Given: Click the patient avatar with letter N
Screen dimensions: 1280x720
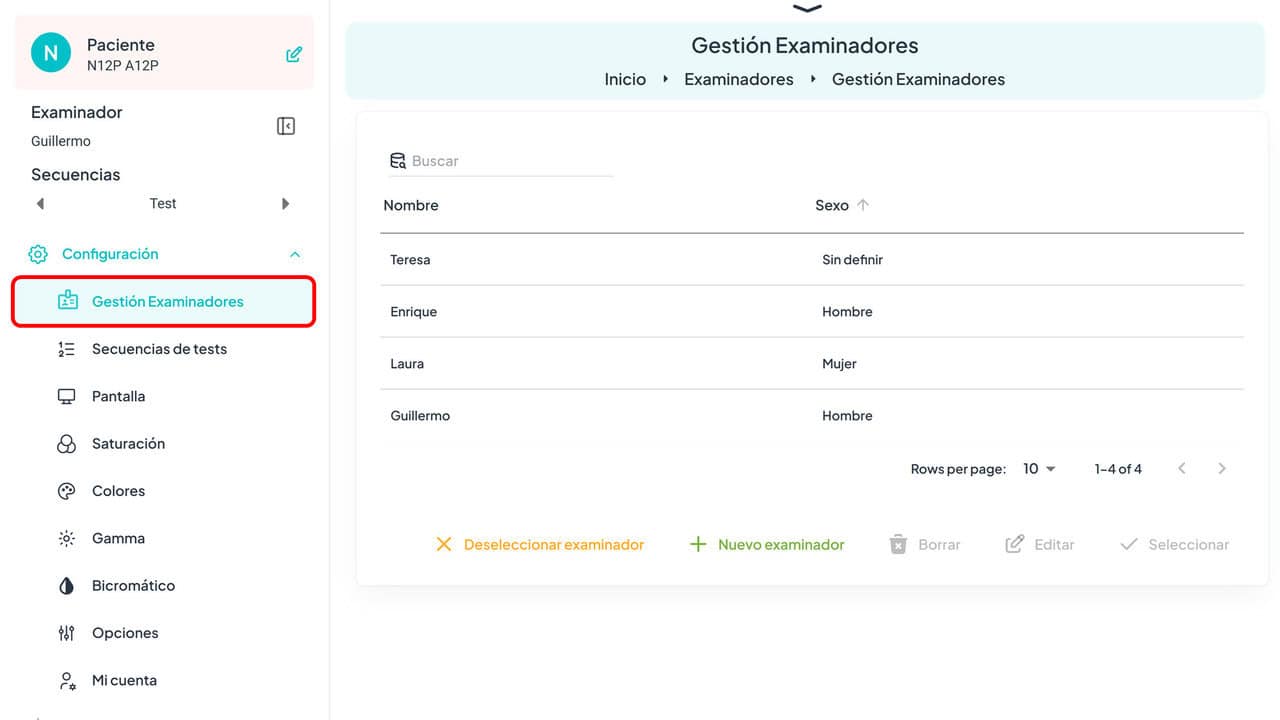Looking at the screenshot, I should click(51, 52).
